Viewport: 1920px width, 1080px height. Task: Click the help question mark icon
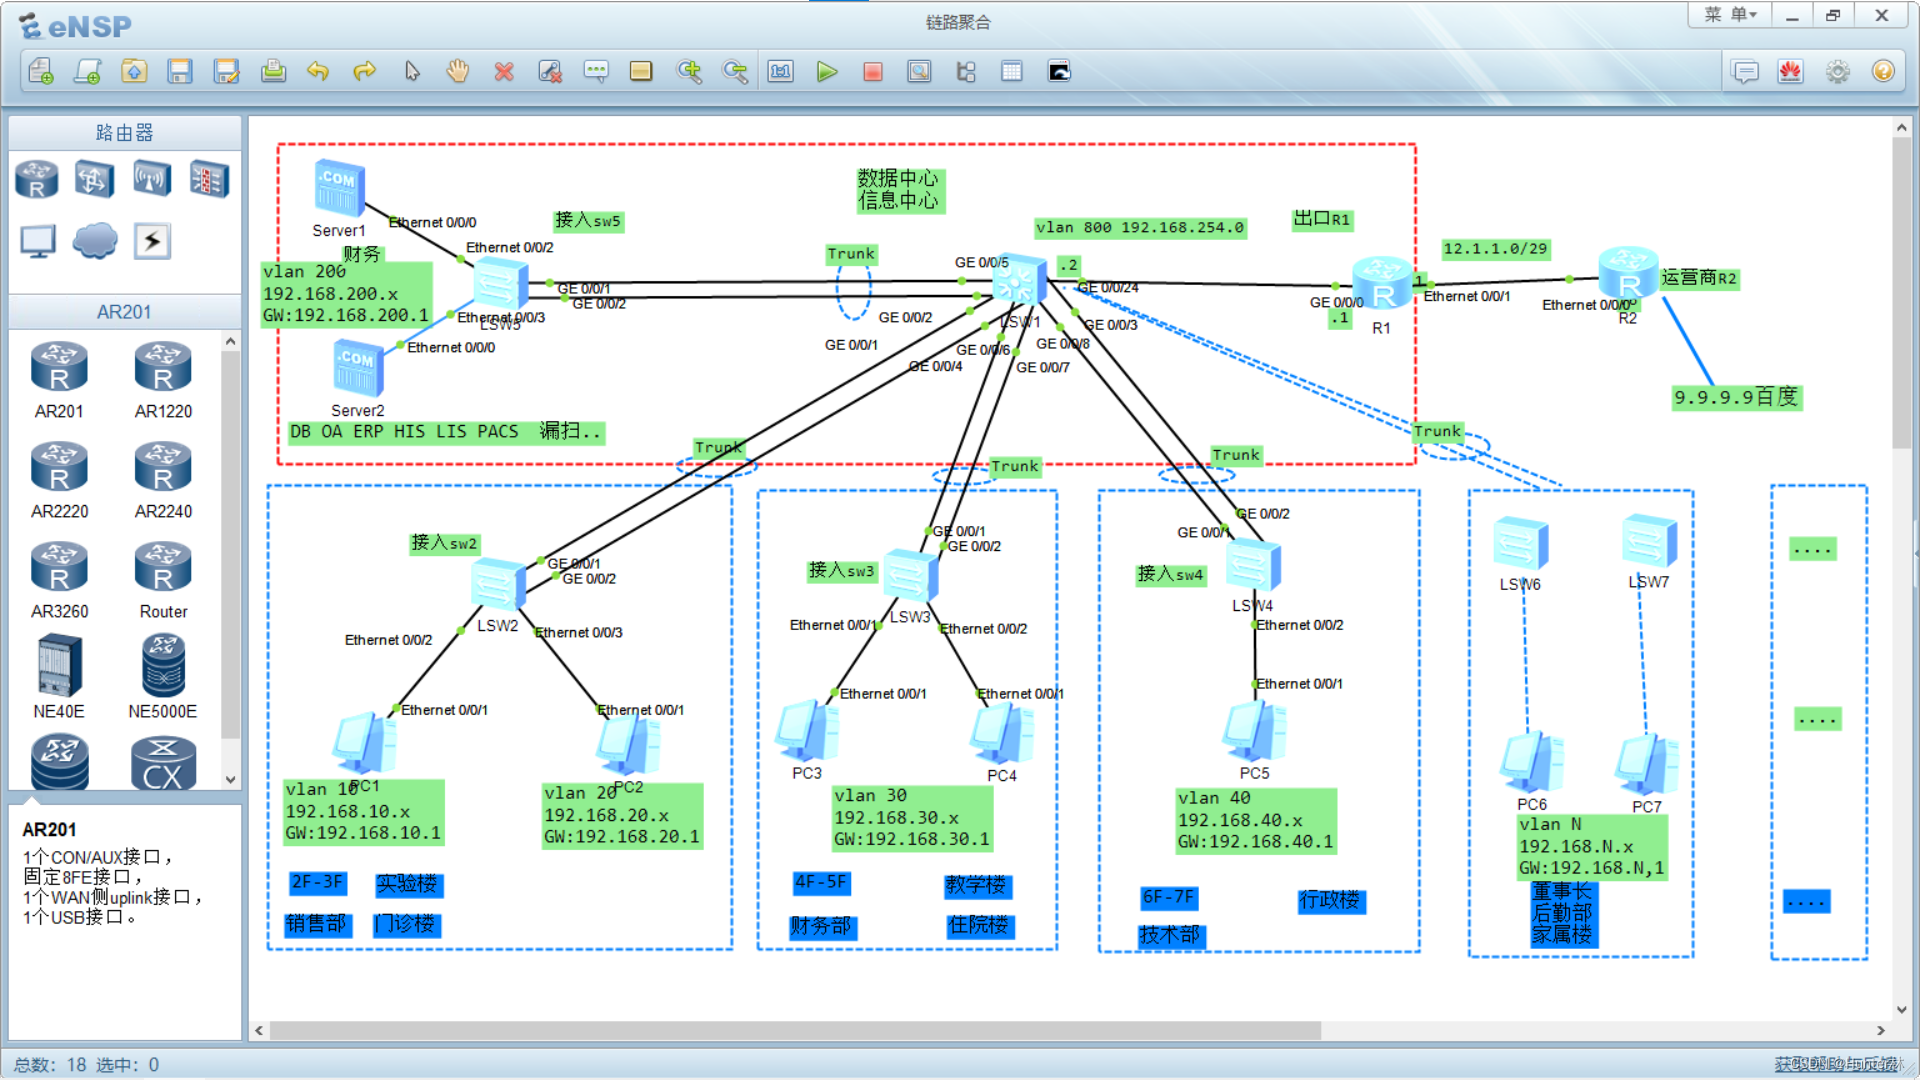pyautogui.click(x=1883, y=71)
